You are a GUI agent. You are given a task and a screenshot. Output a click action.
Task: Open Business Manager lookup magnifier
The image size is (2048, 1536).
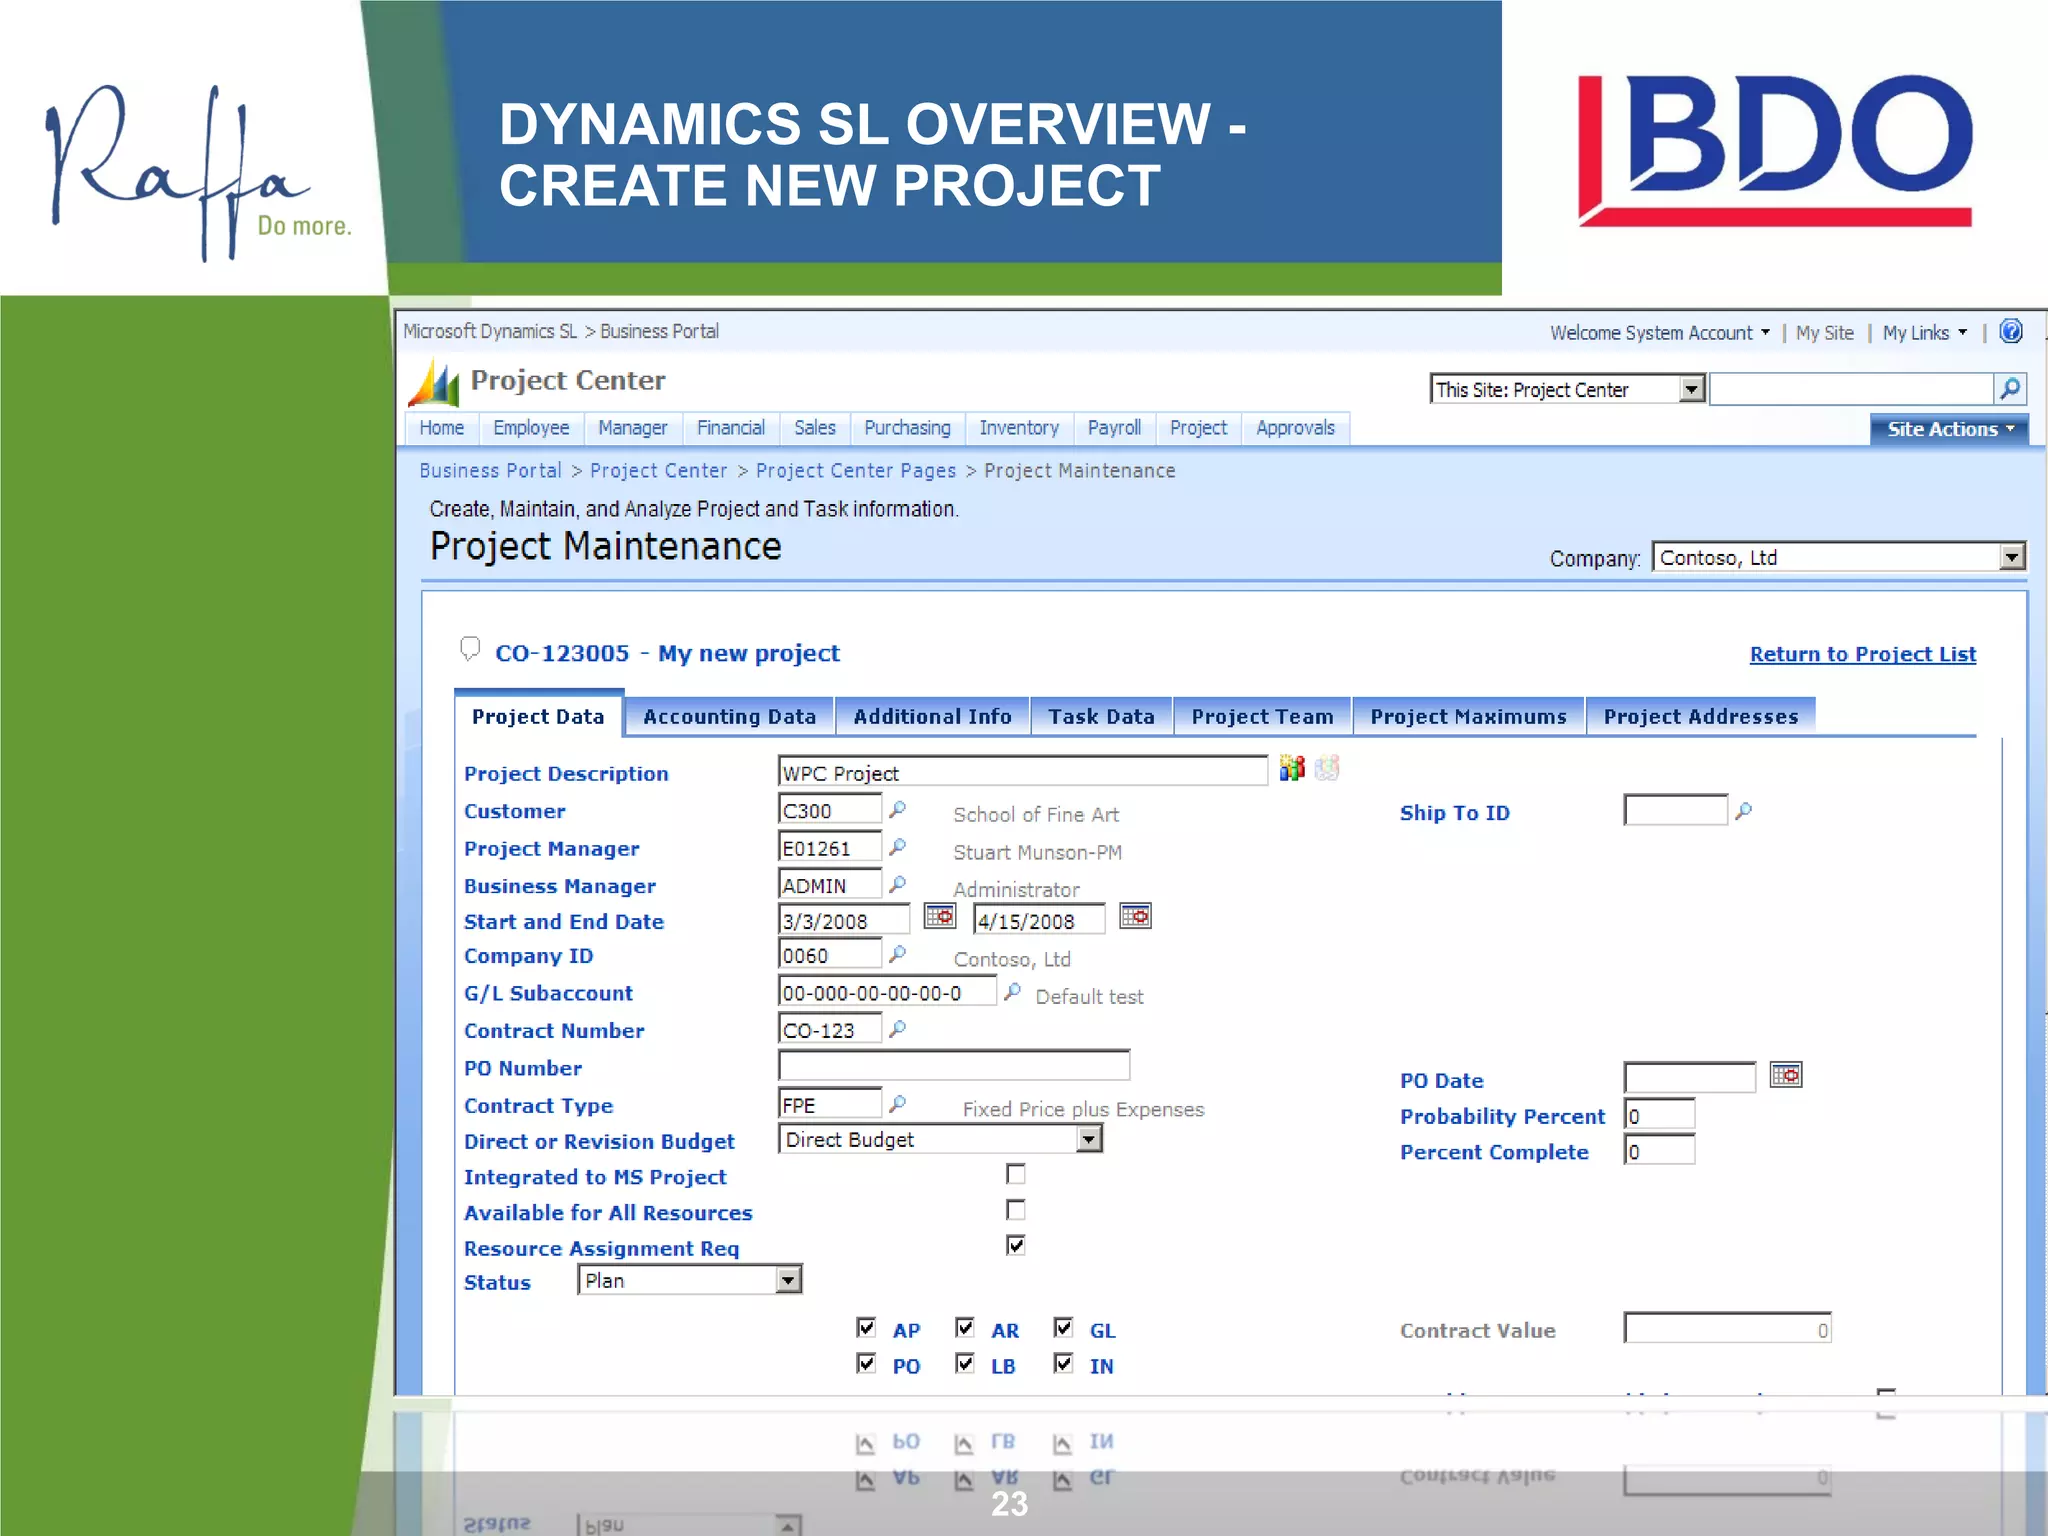[897, 884]
